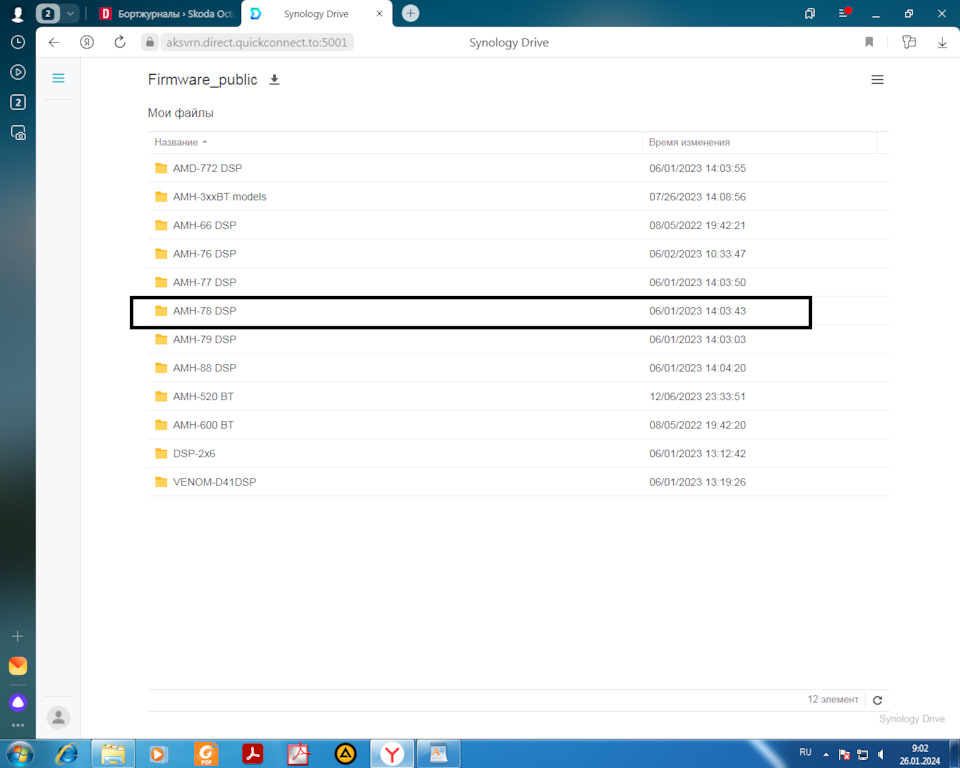Open the taskbar clock and date
This screenshot has height=768, width=960.
coord(920,755)
